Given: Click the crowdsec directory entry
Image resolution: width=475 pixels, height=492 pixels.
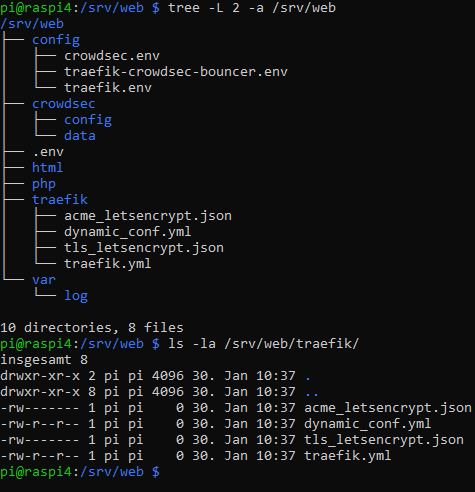Looking at the screenshot, I should tap(63, 104).
